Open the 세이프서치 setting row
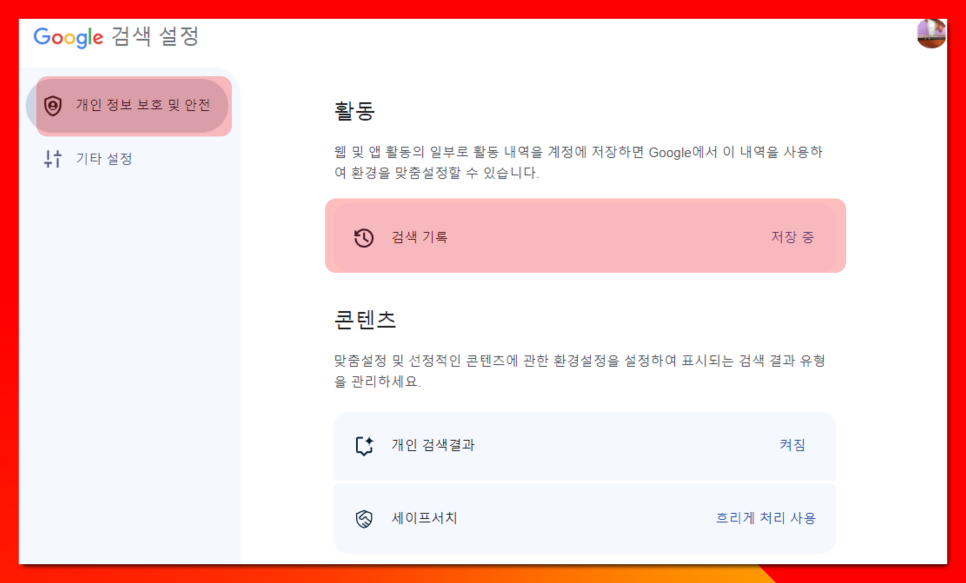The width and height of the screenshot is (966, 583). point(585,518)
